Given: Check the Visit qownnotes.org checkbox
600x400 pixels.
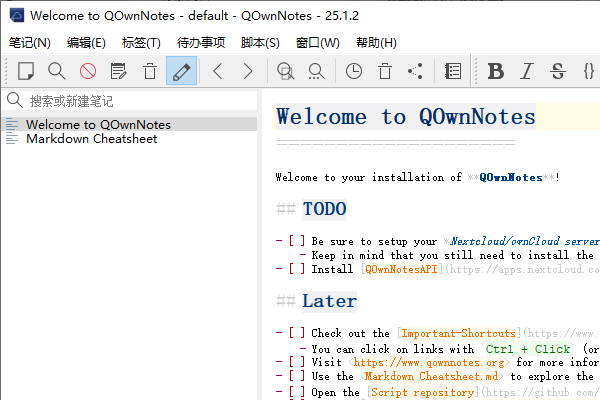Looking at the screenshot, I should point(297,362).
